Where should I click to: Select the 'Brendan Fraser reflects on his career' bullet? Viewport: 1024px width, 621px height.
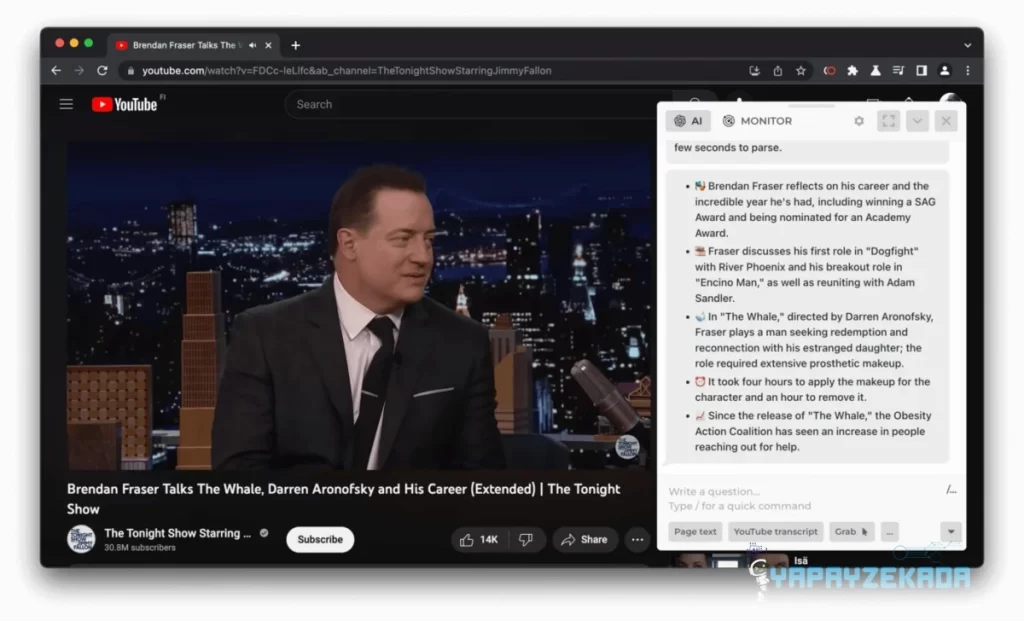(815, 209)
